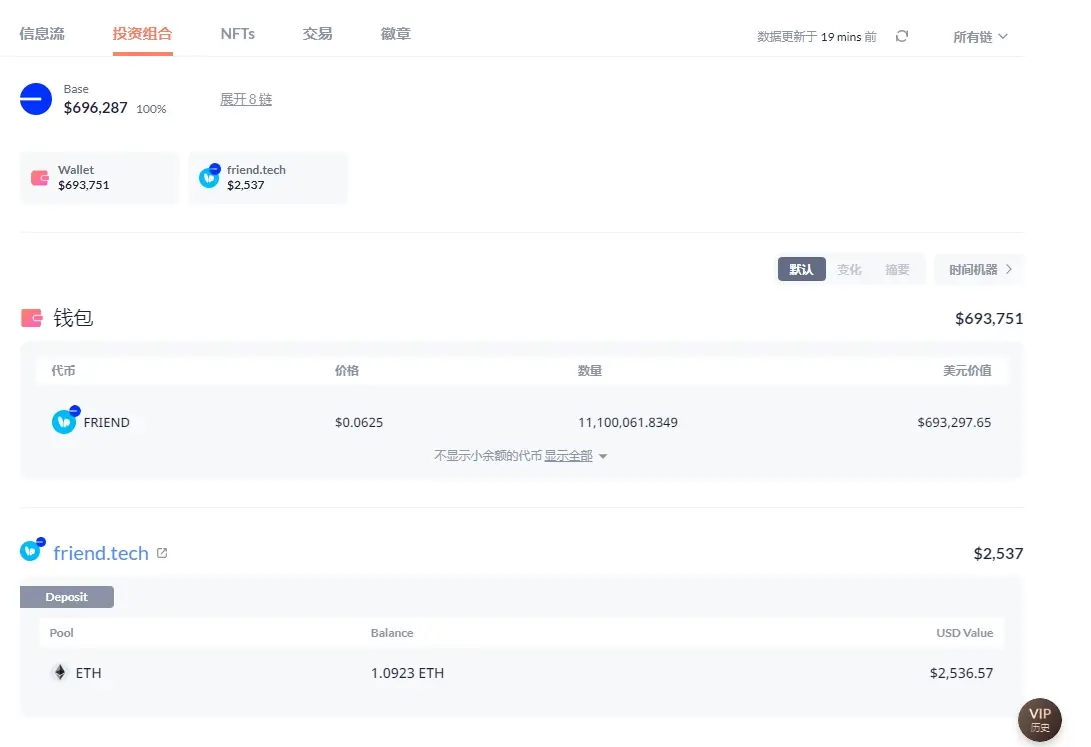The image size is (1091, 747).
Task: Open the 所有链 chain dropdown
Action: (980, 37)
